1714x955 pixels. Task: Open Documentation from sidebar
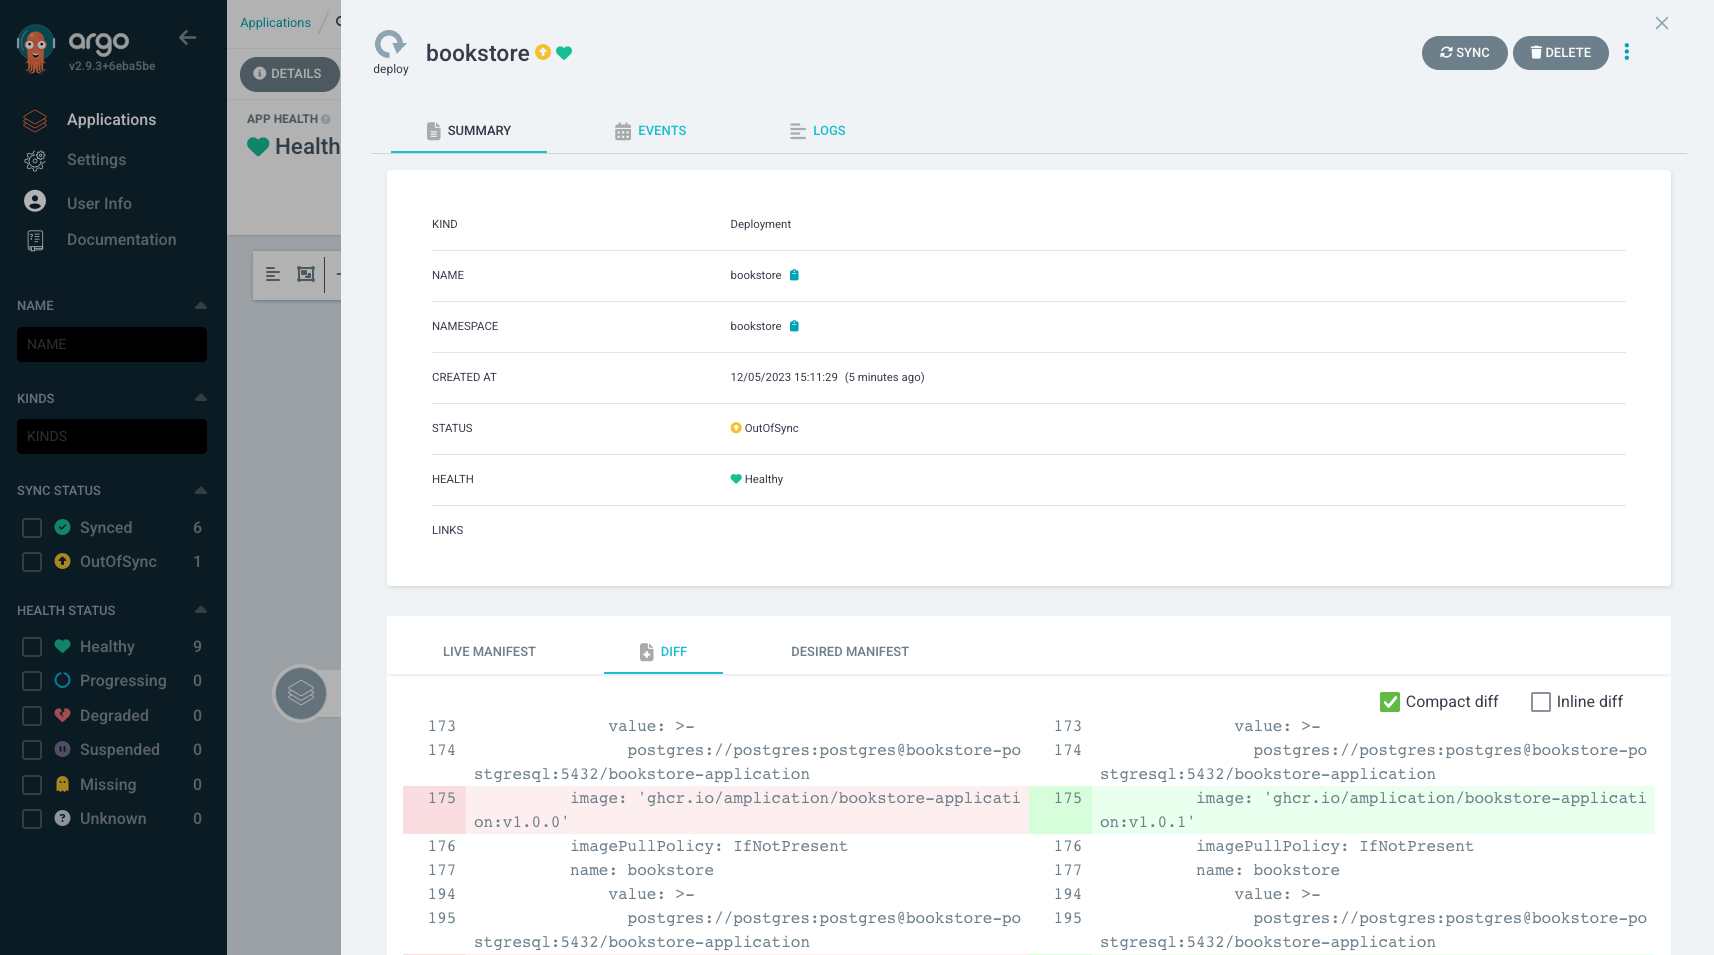click(x=121, y=240)
